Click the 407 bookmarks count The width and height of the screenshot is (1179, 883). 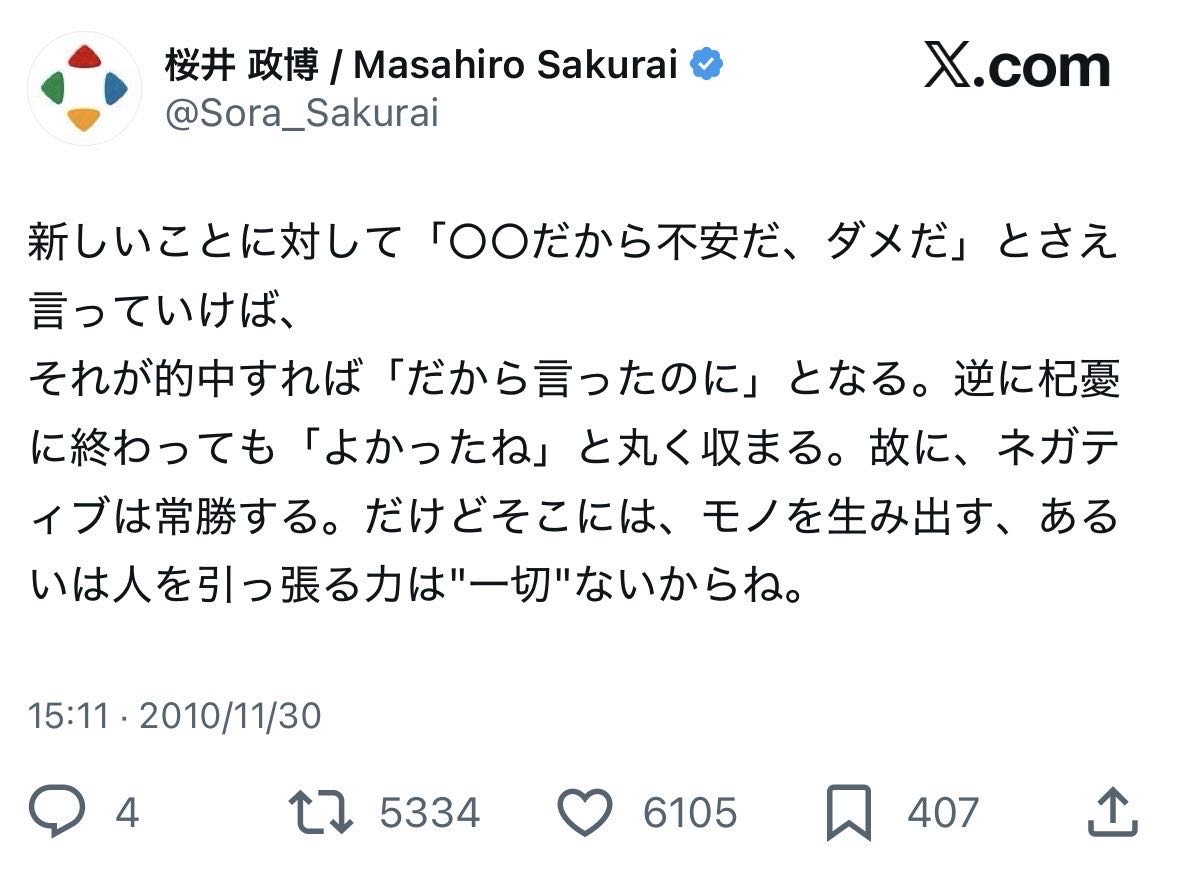point(942,813)
